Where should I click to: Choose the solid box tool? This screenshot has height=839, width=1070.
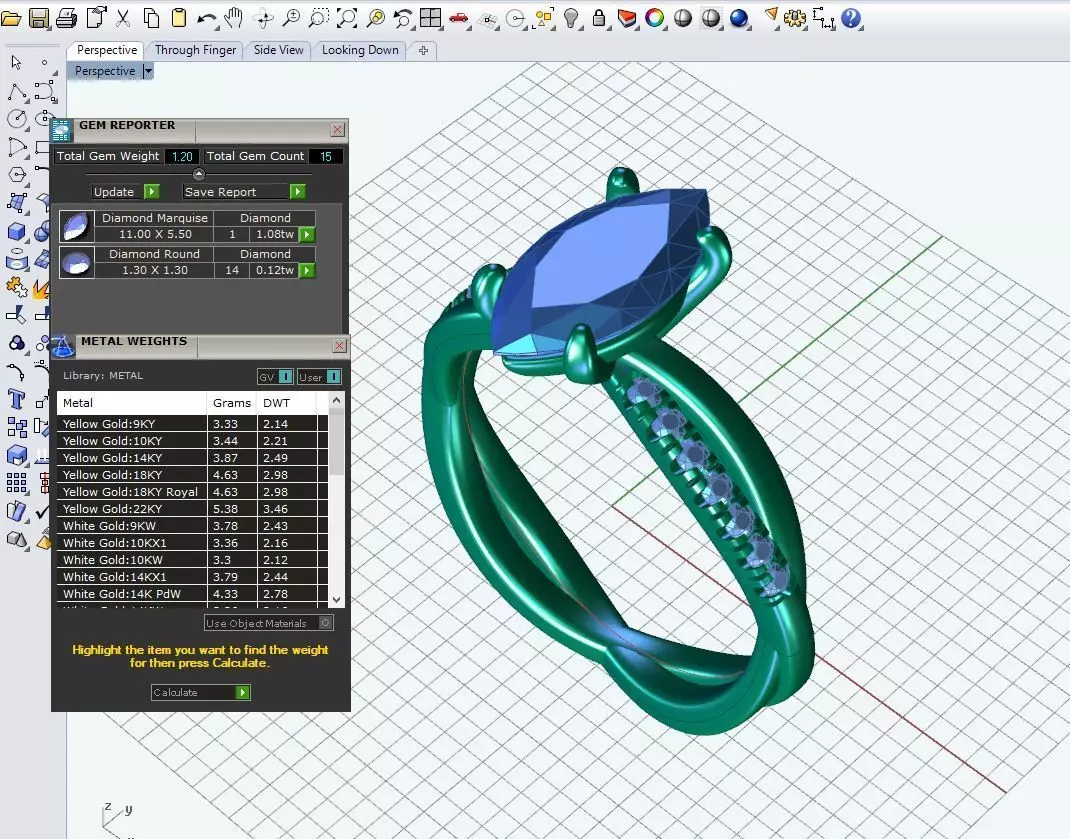17,231
